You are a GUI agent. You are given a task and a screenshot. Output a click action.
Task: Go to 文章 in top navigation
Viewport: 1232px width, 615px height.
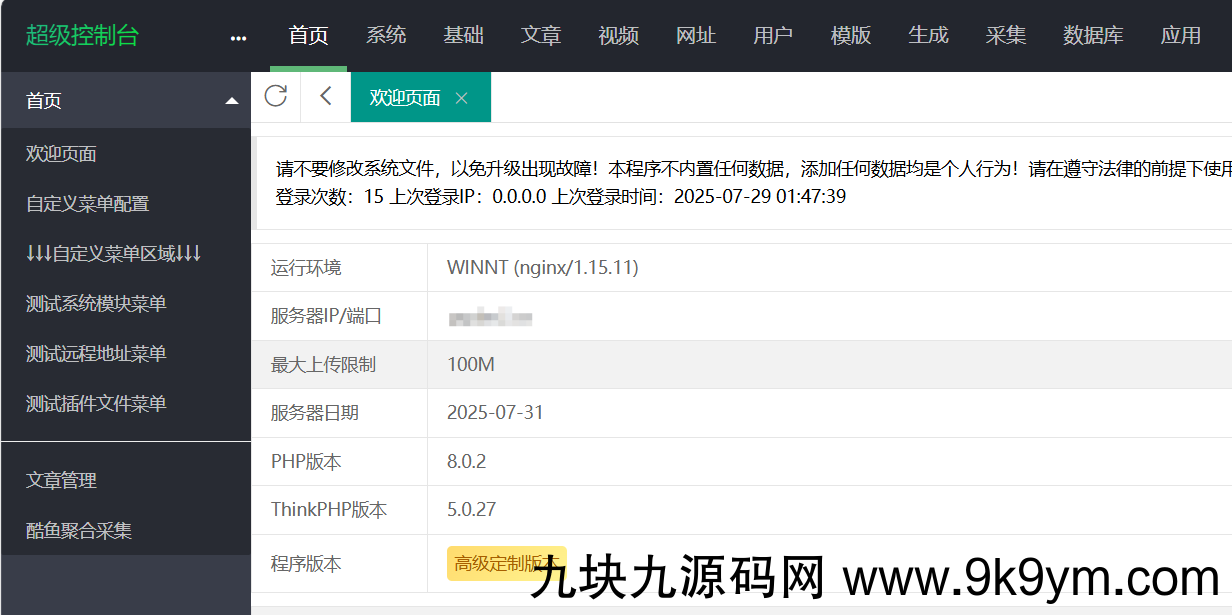click(541, 35)
